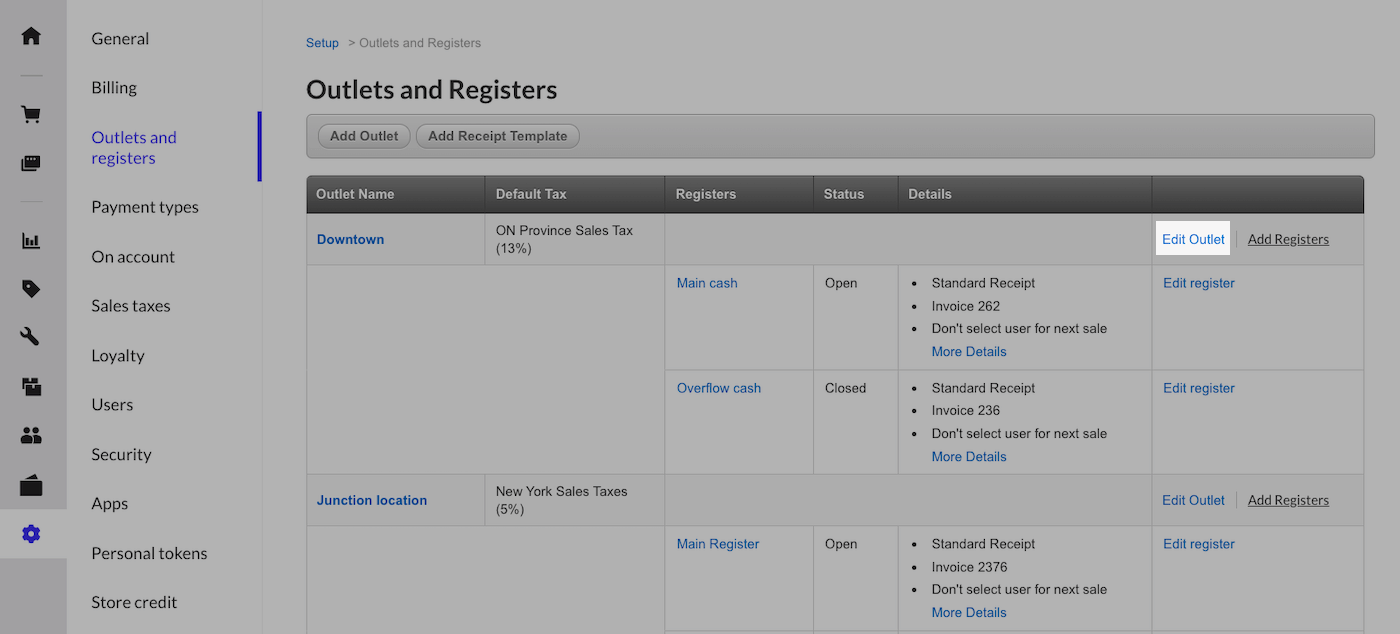This screenshot has height=634, width=1400.
Task: Expand More Details for Main cash register
Action: pos(968,351)
